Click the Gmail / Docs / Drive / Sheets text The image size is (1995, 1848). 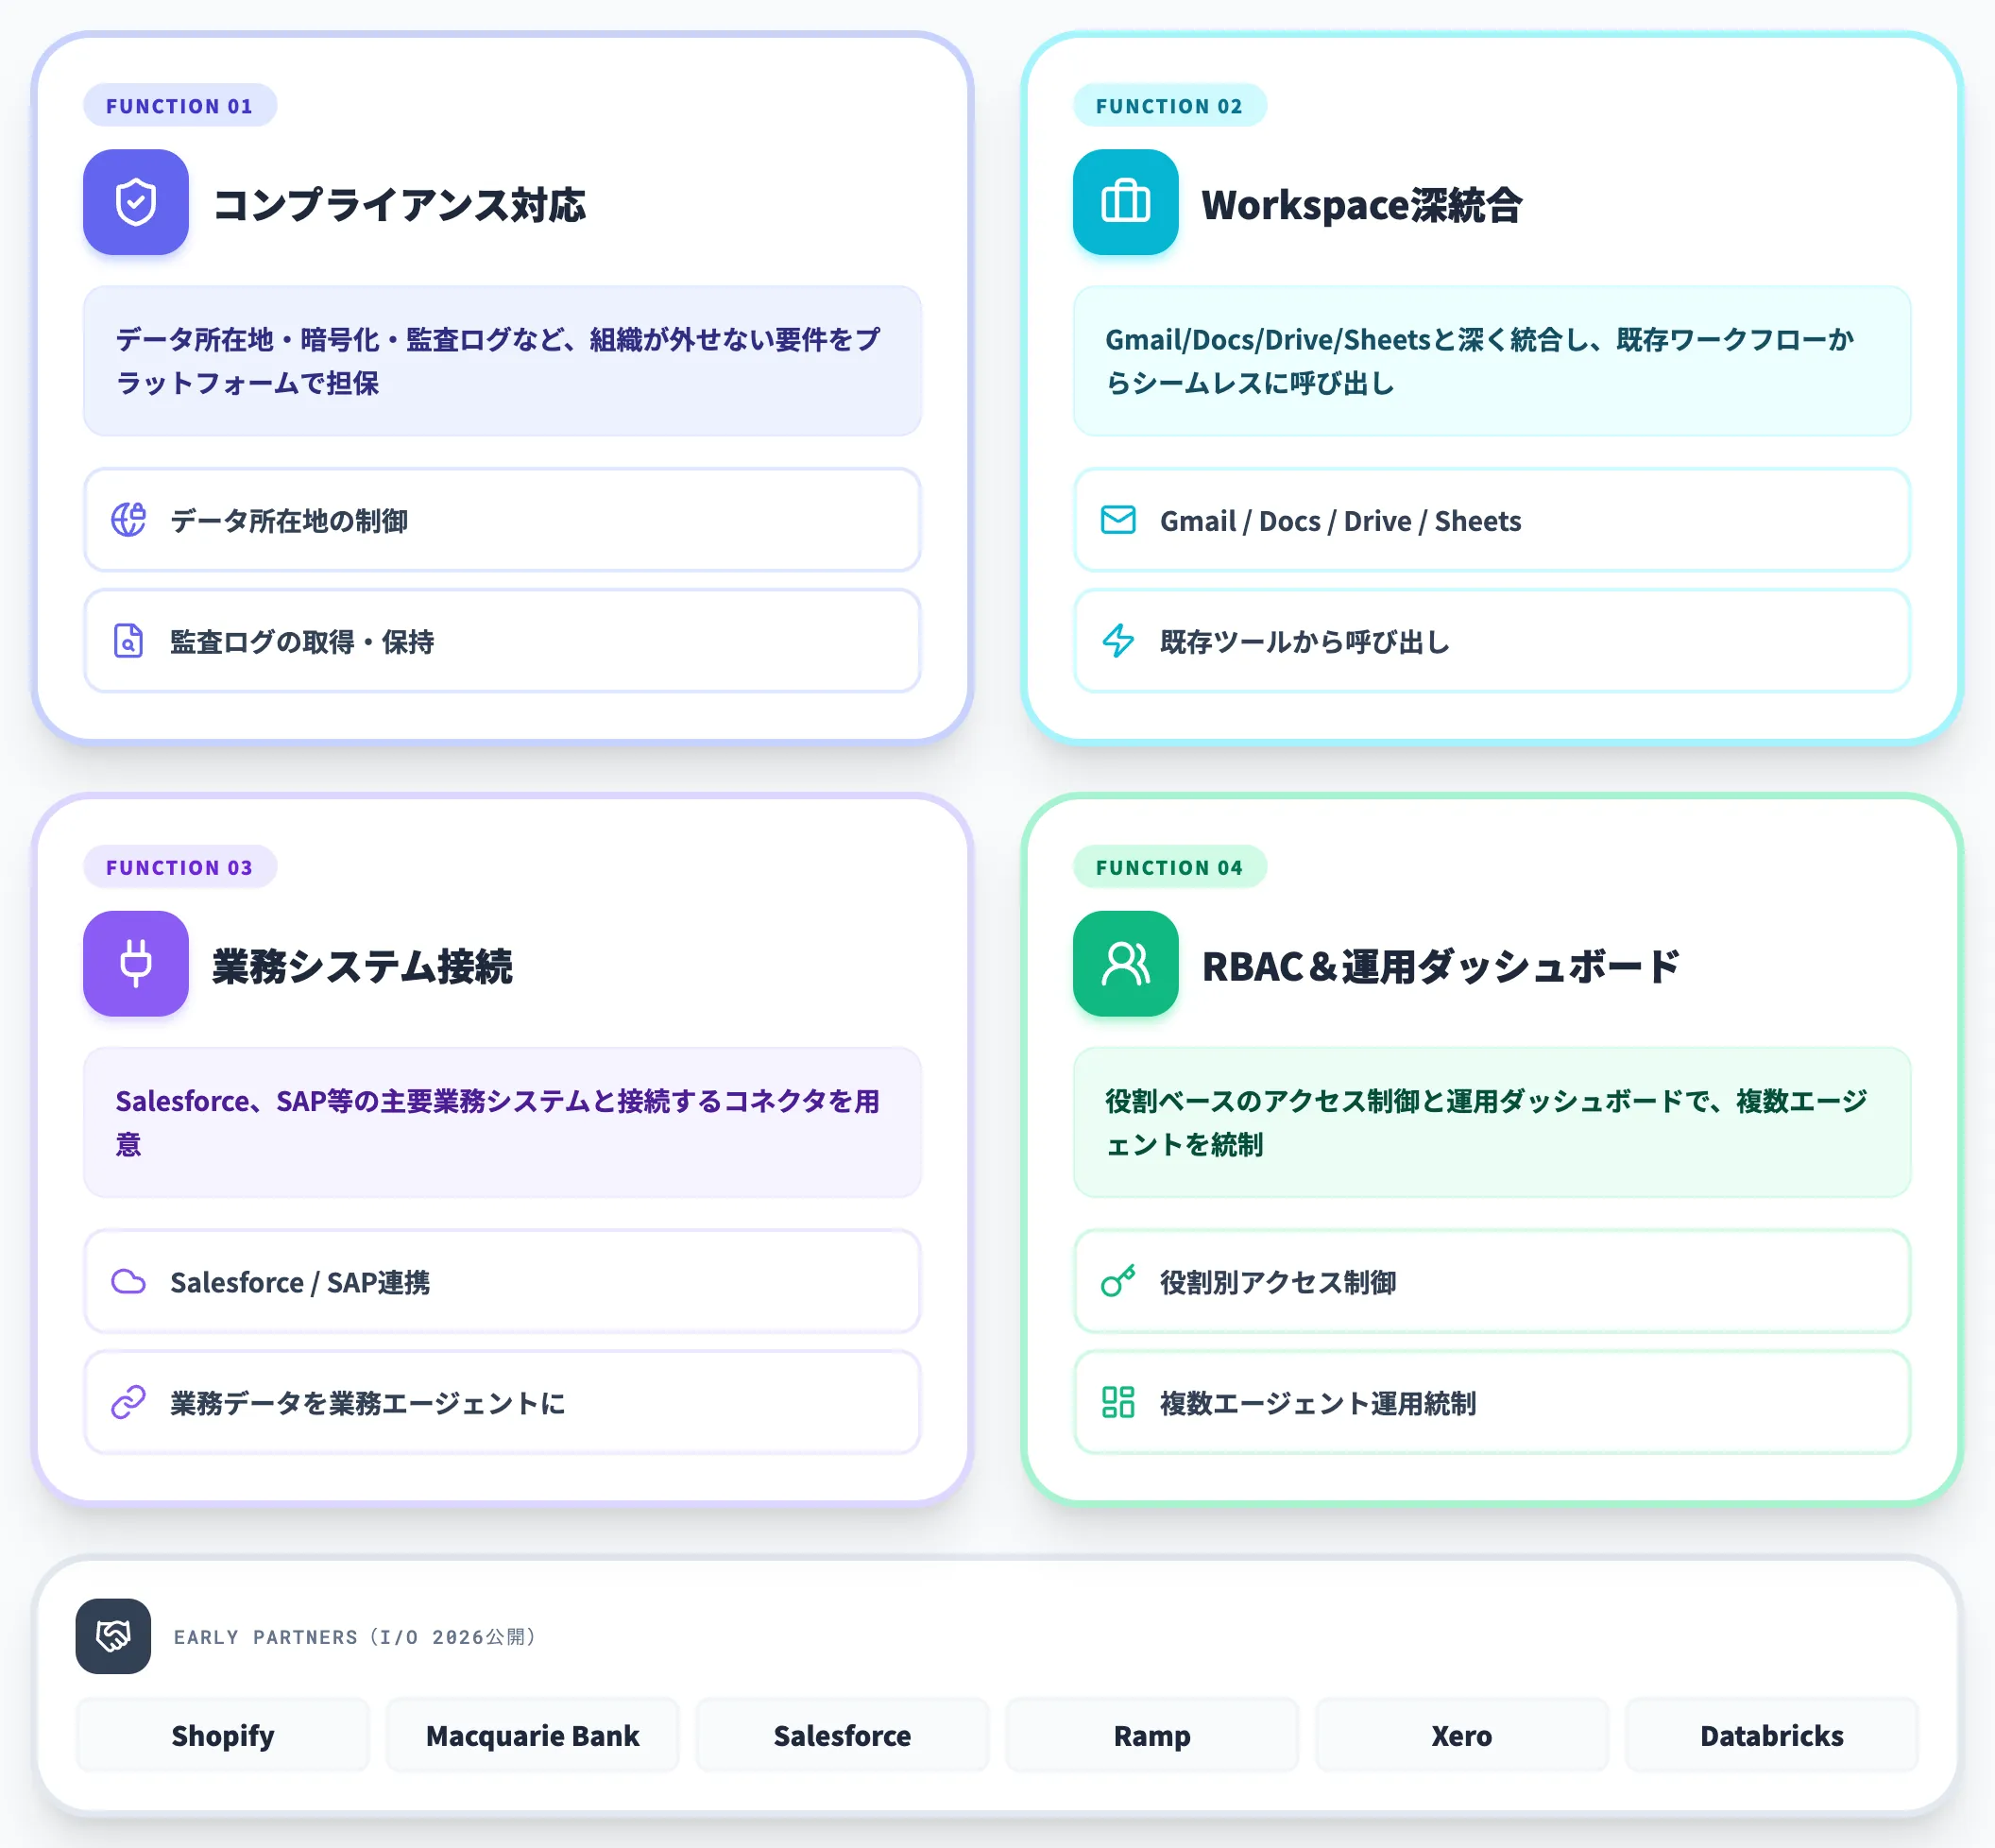coord(1340,521)
